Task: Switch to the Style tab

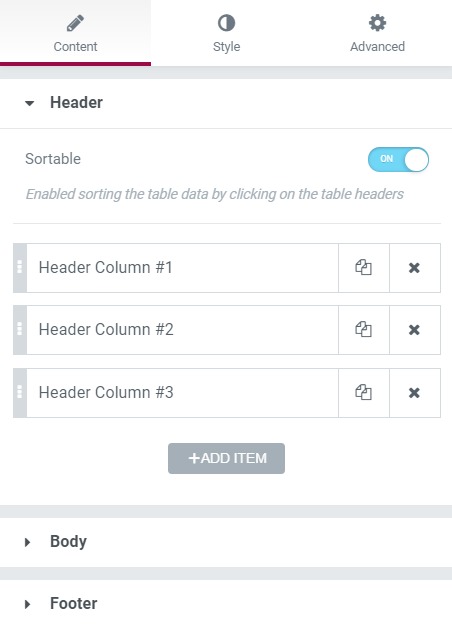Action: [226, 33]
